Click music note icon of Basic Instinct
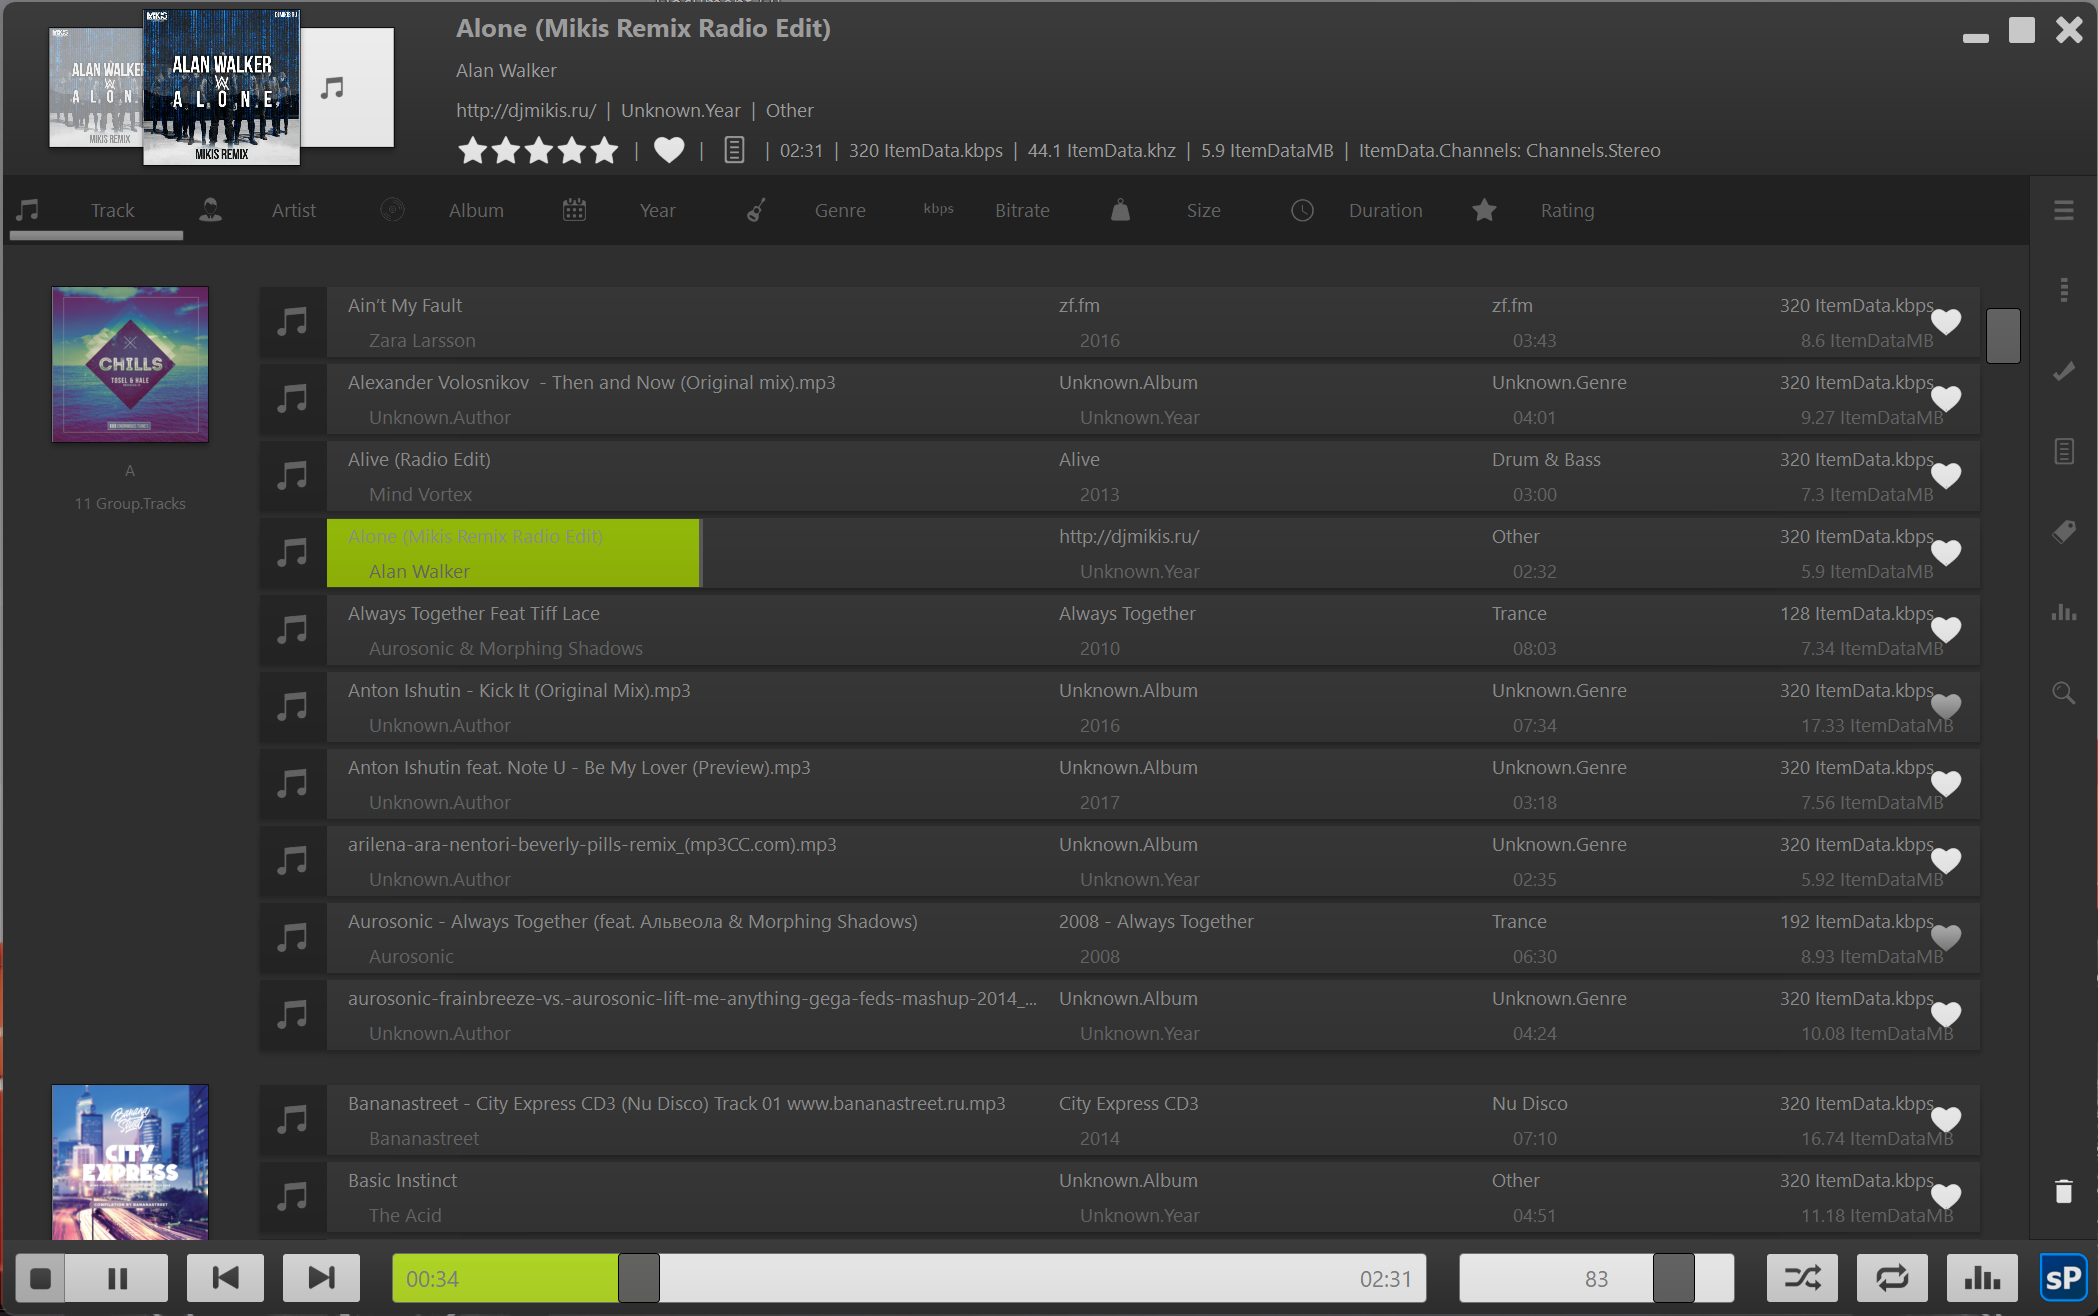 coord(292,1197)
